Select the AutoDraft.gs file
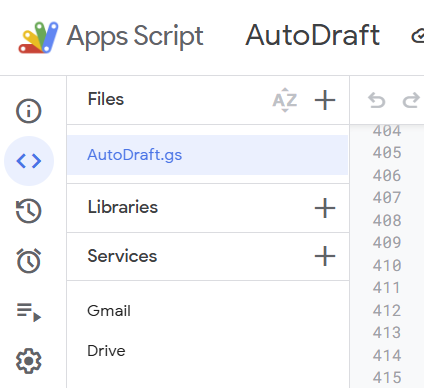This screenshot has width=424, height=388. pos(207,155)
